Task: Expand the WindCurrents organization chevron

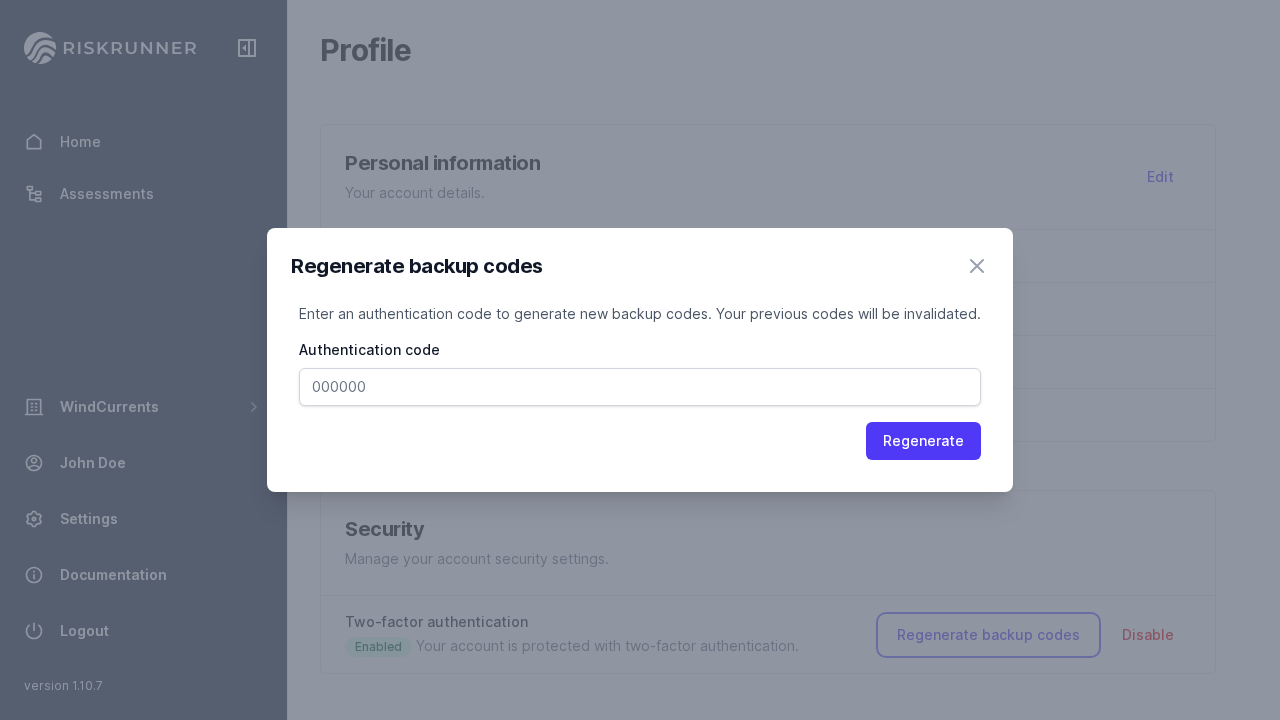Action: 254,407
